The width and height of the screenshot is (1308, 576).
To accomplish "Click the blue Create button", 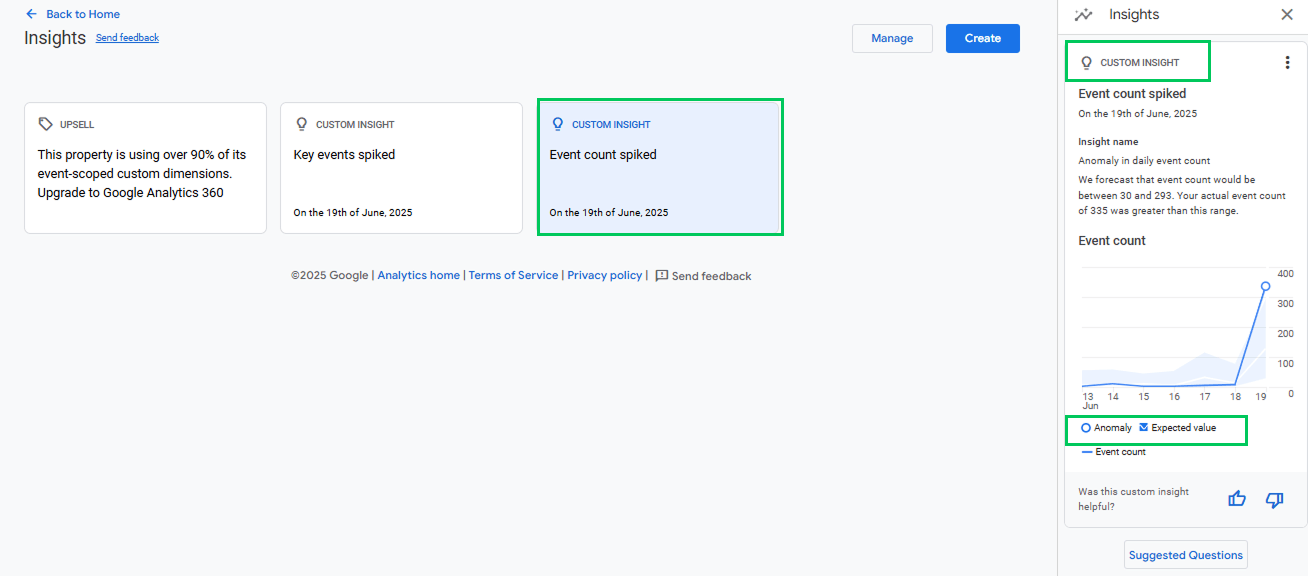I will pos(983,38).
